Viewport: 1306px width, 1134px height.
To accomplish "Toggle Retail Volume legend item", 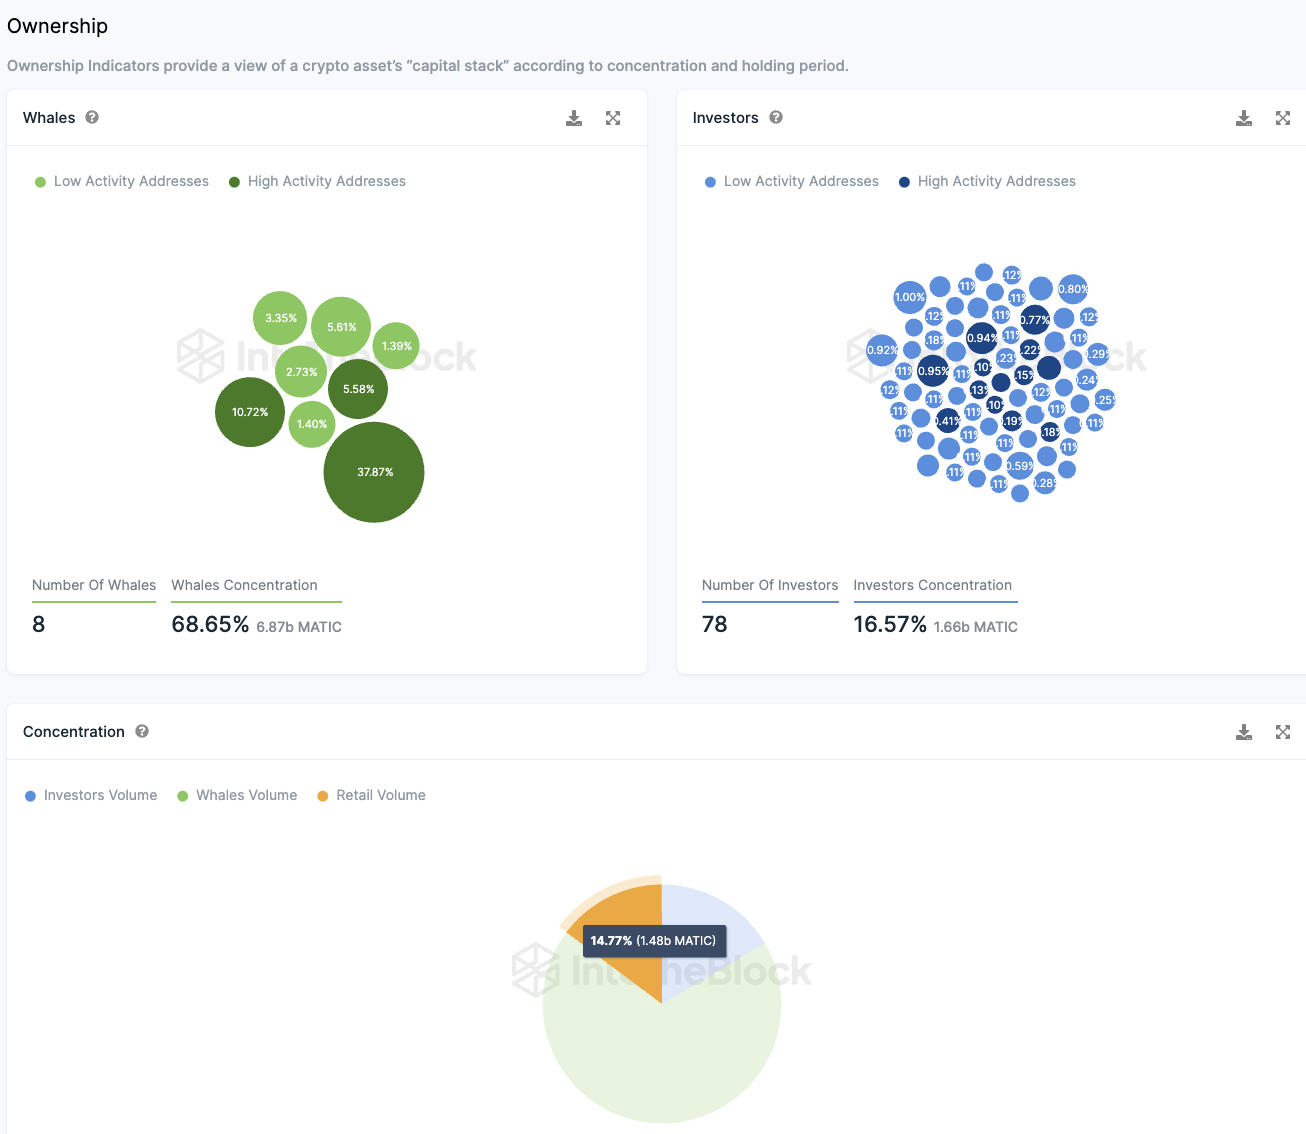I will [x=371, y=795].
